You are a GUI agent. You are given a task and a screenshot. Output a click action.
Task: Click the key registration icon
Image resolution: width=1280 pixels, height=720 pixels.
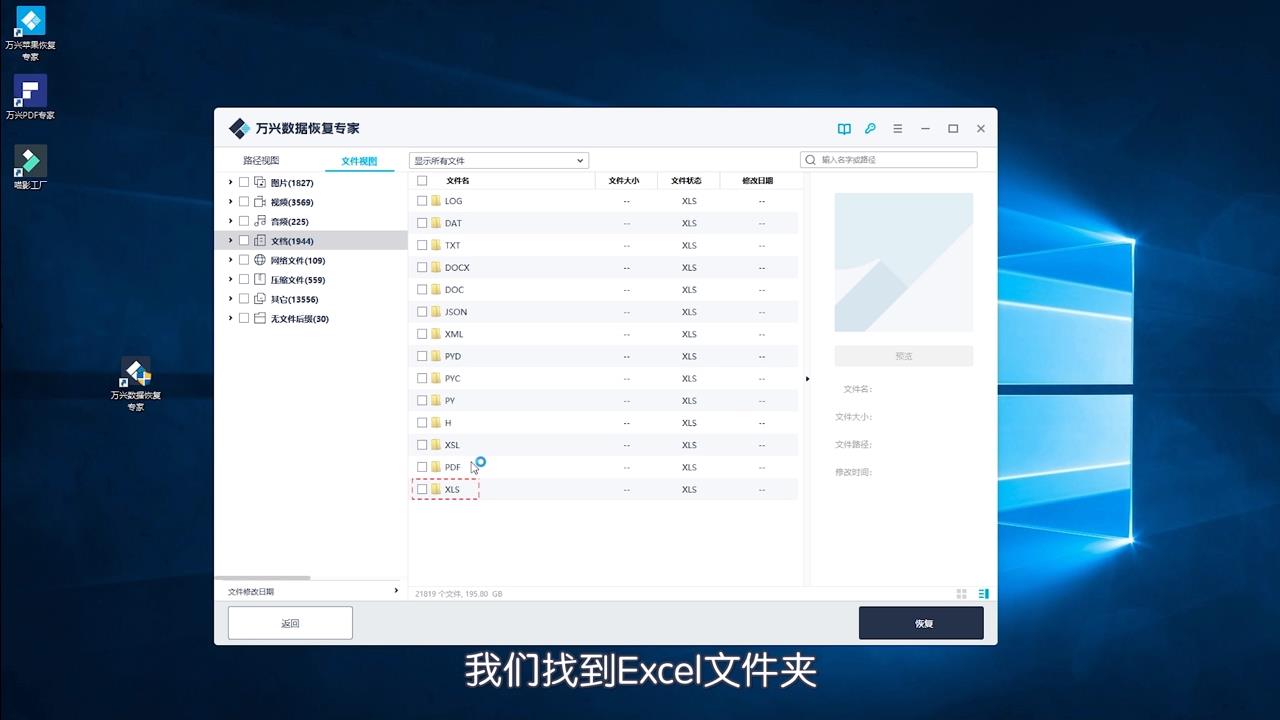pyautogui.click(x=870, y=129)
